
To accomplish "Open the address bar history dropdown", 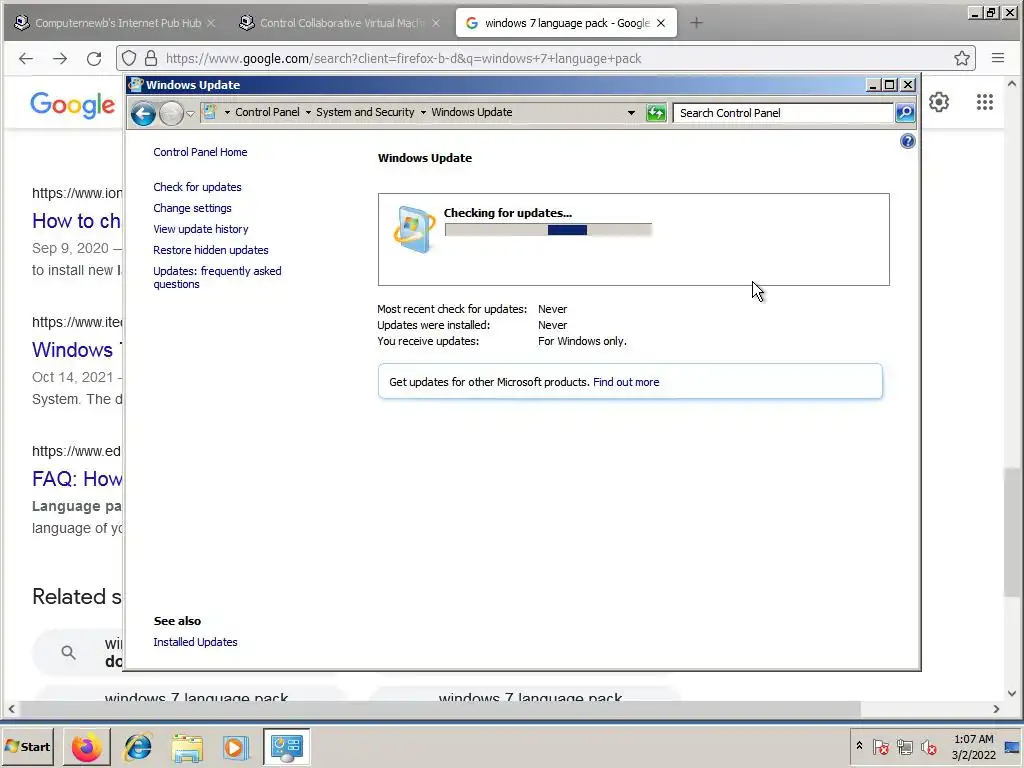I will pyautogui.click(x=631, y=112).
